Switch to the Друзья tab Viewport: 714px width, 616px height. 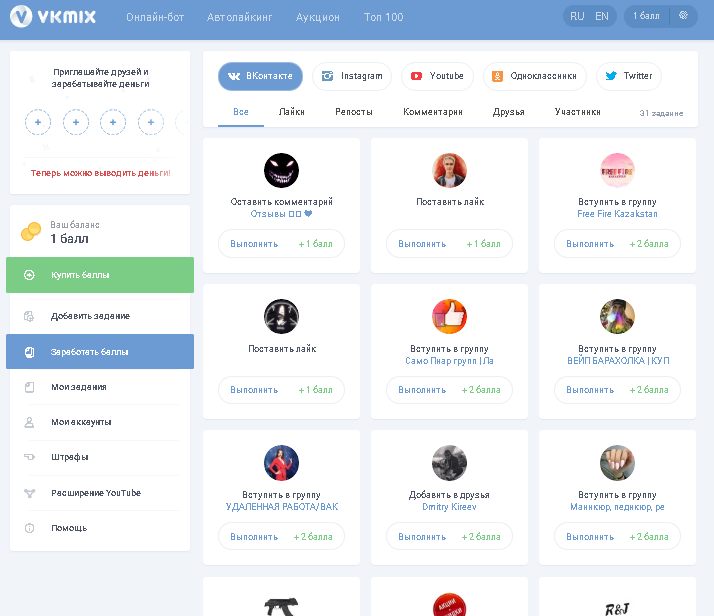coord(508,112)
